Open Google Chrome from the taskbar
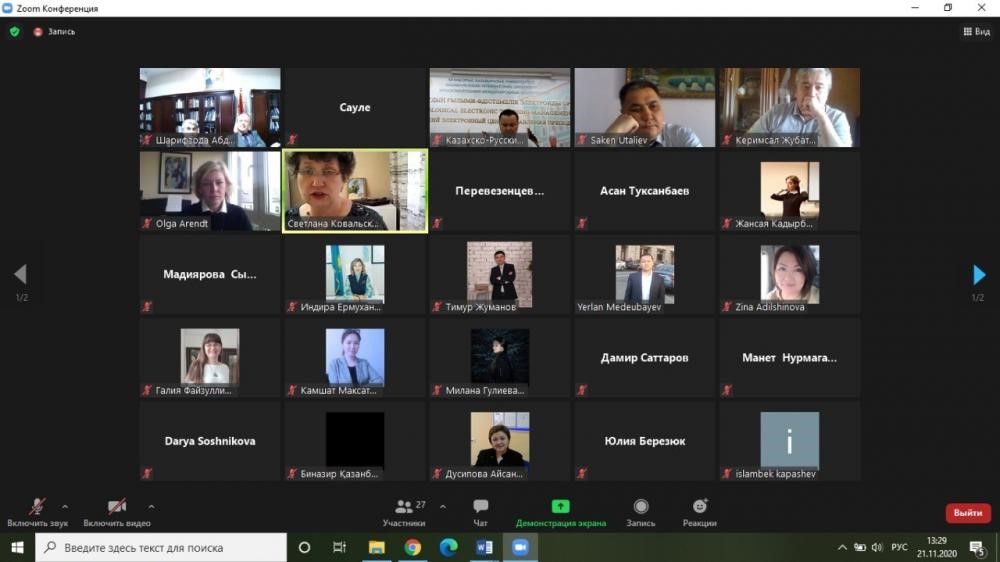This screenshot has height=562, width=1000. [412, 547]
